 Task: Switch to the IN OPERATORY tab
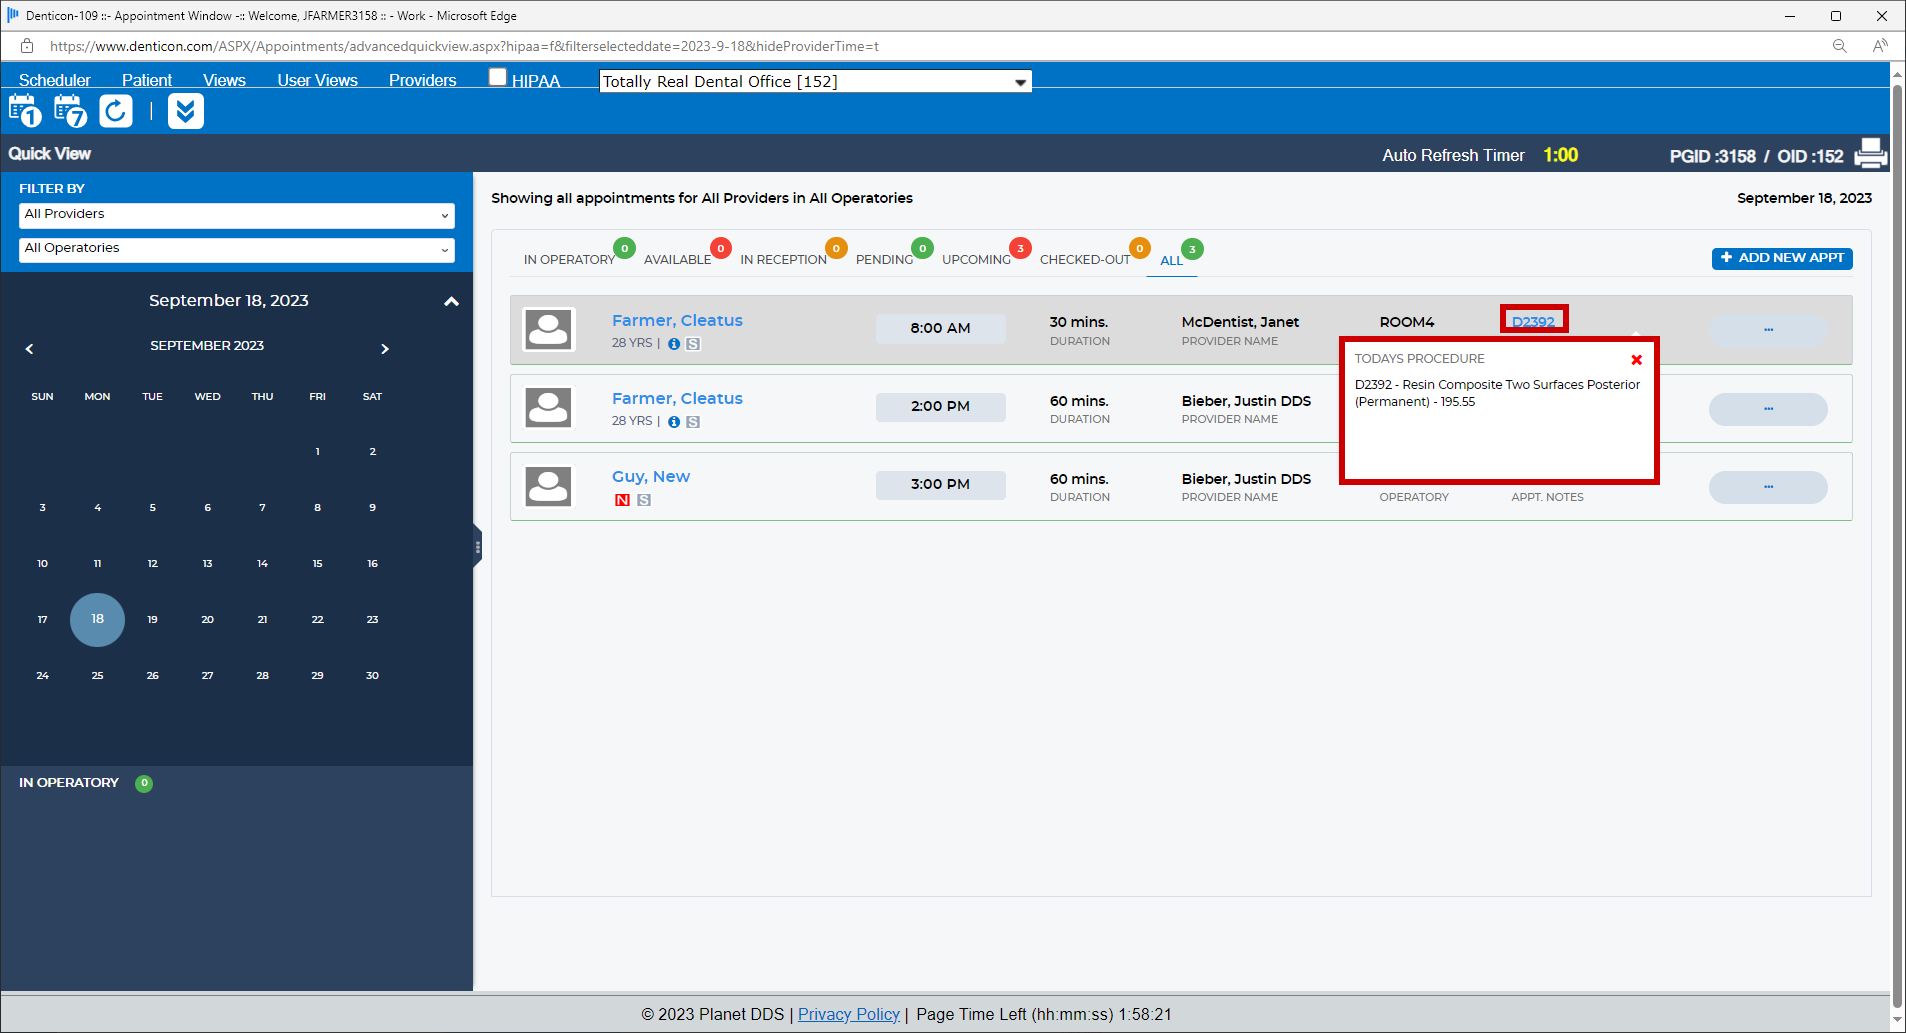569,259
